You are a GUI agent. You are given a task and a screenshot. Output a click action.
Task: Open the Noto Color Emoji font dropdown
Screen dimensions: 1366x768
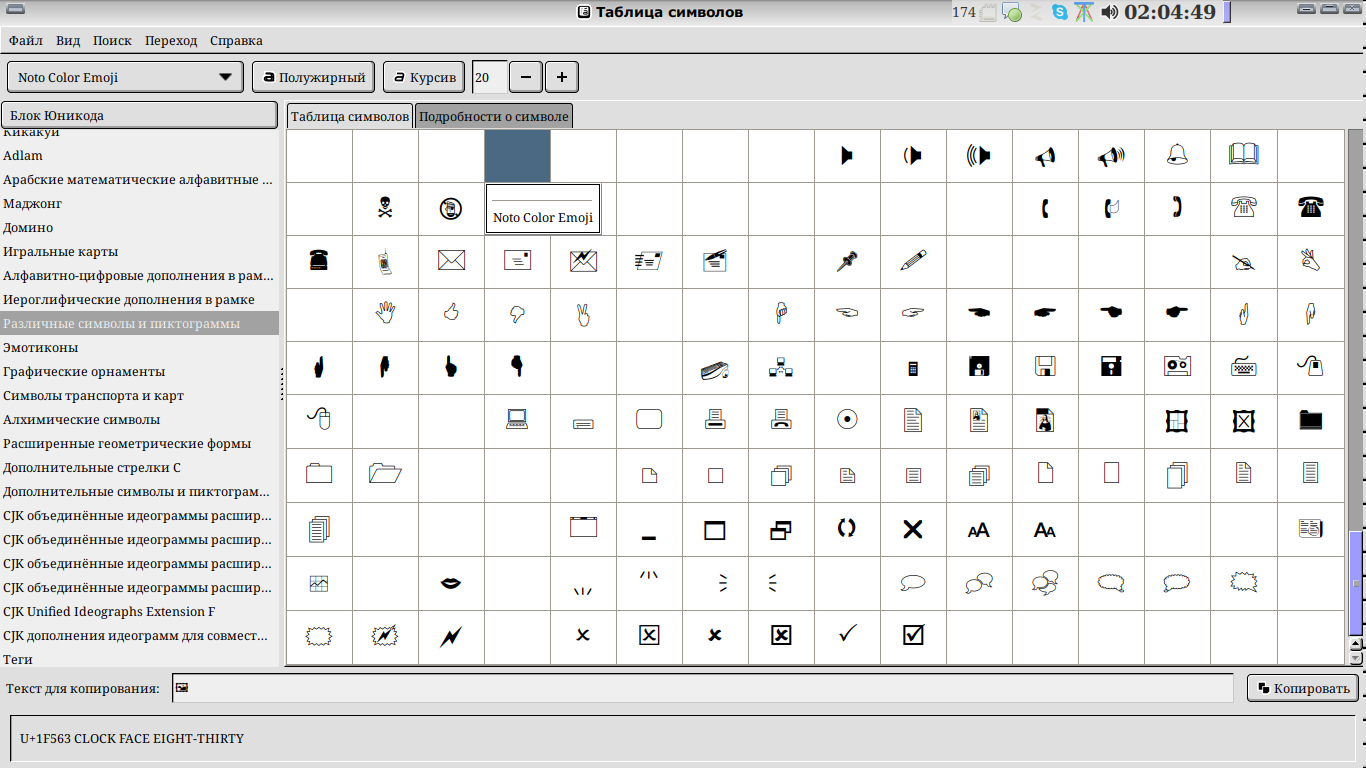click(125, 77)
